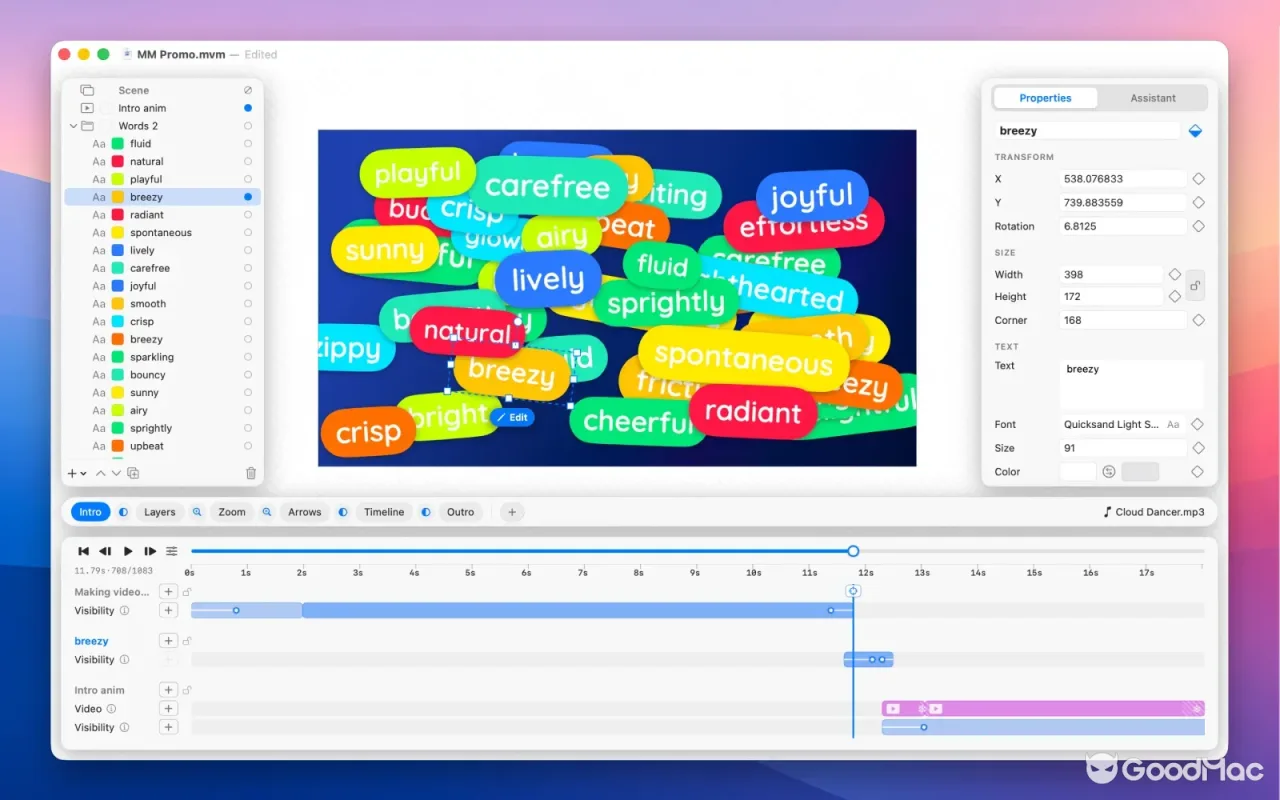Click the Text content field containing breezy

point(1132,384)
